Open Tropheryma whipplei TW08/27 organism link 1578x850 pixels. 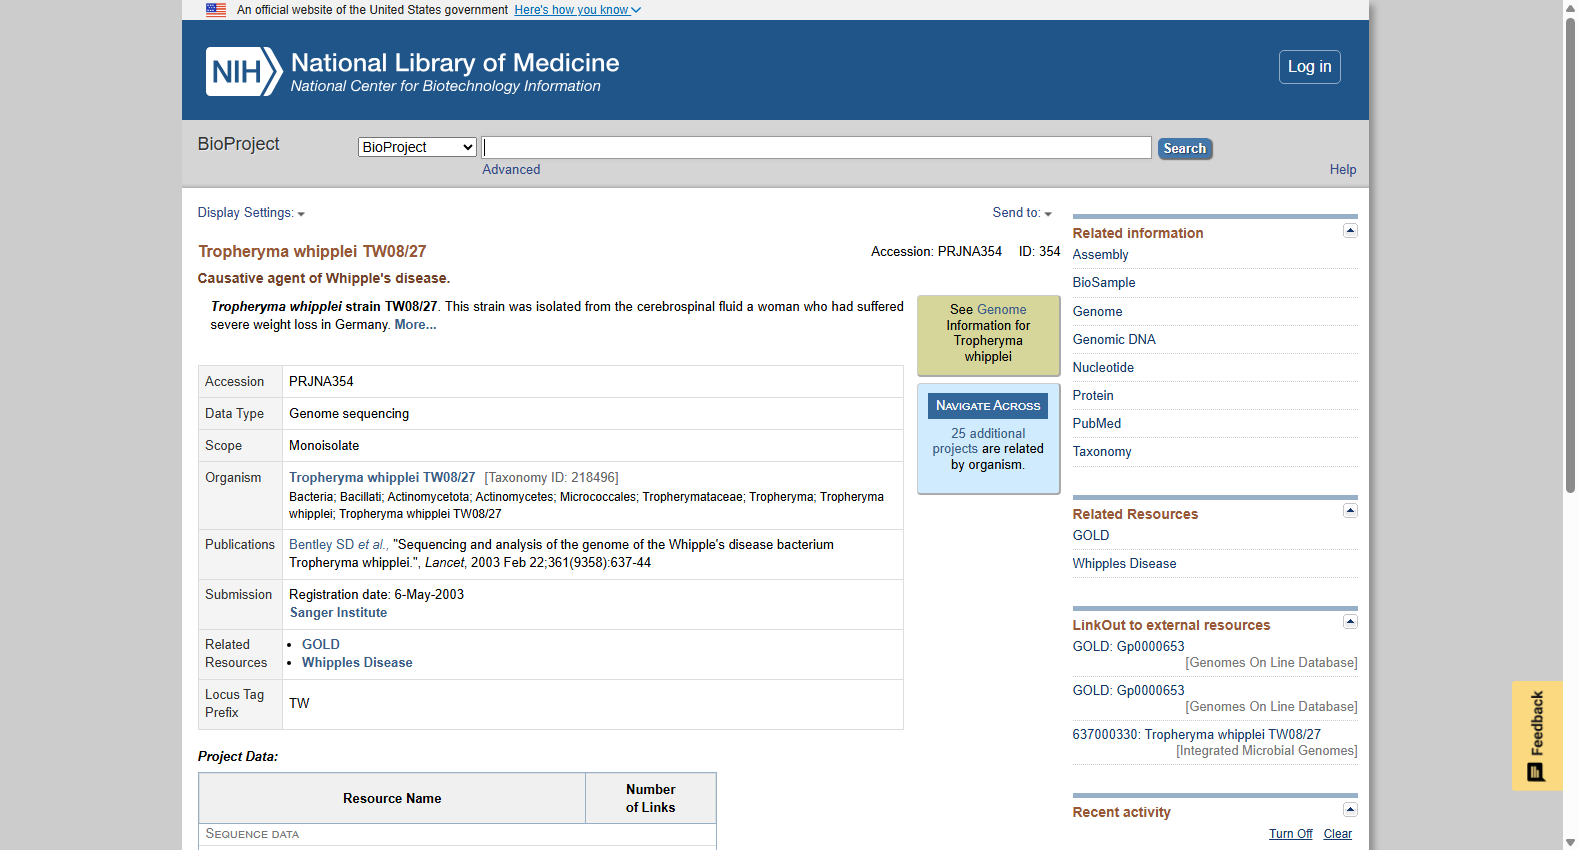pos(382,478)
